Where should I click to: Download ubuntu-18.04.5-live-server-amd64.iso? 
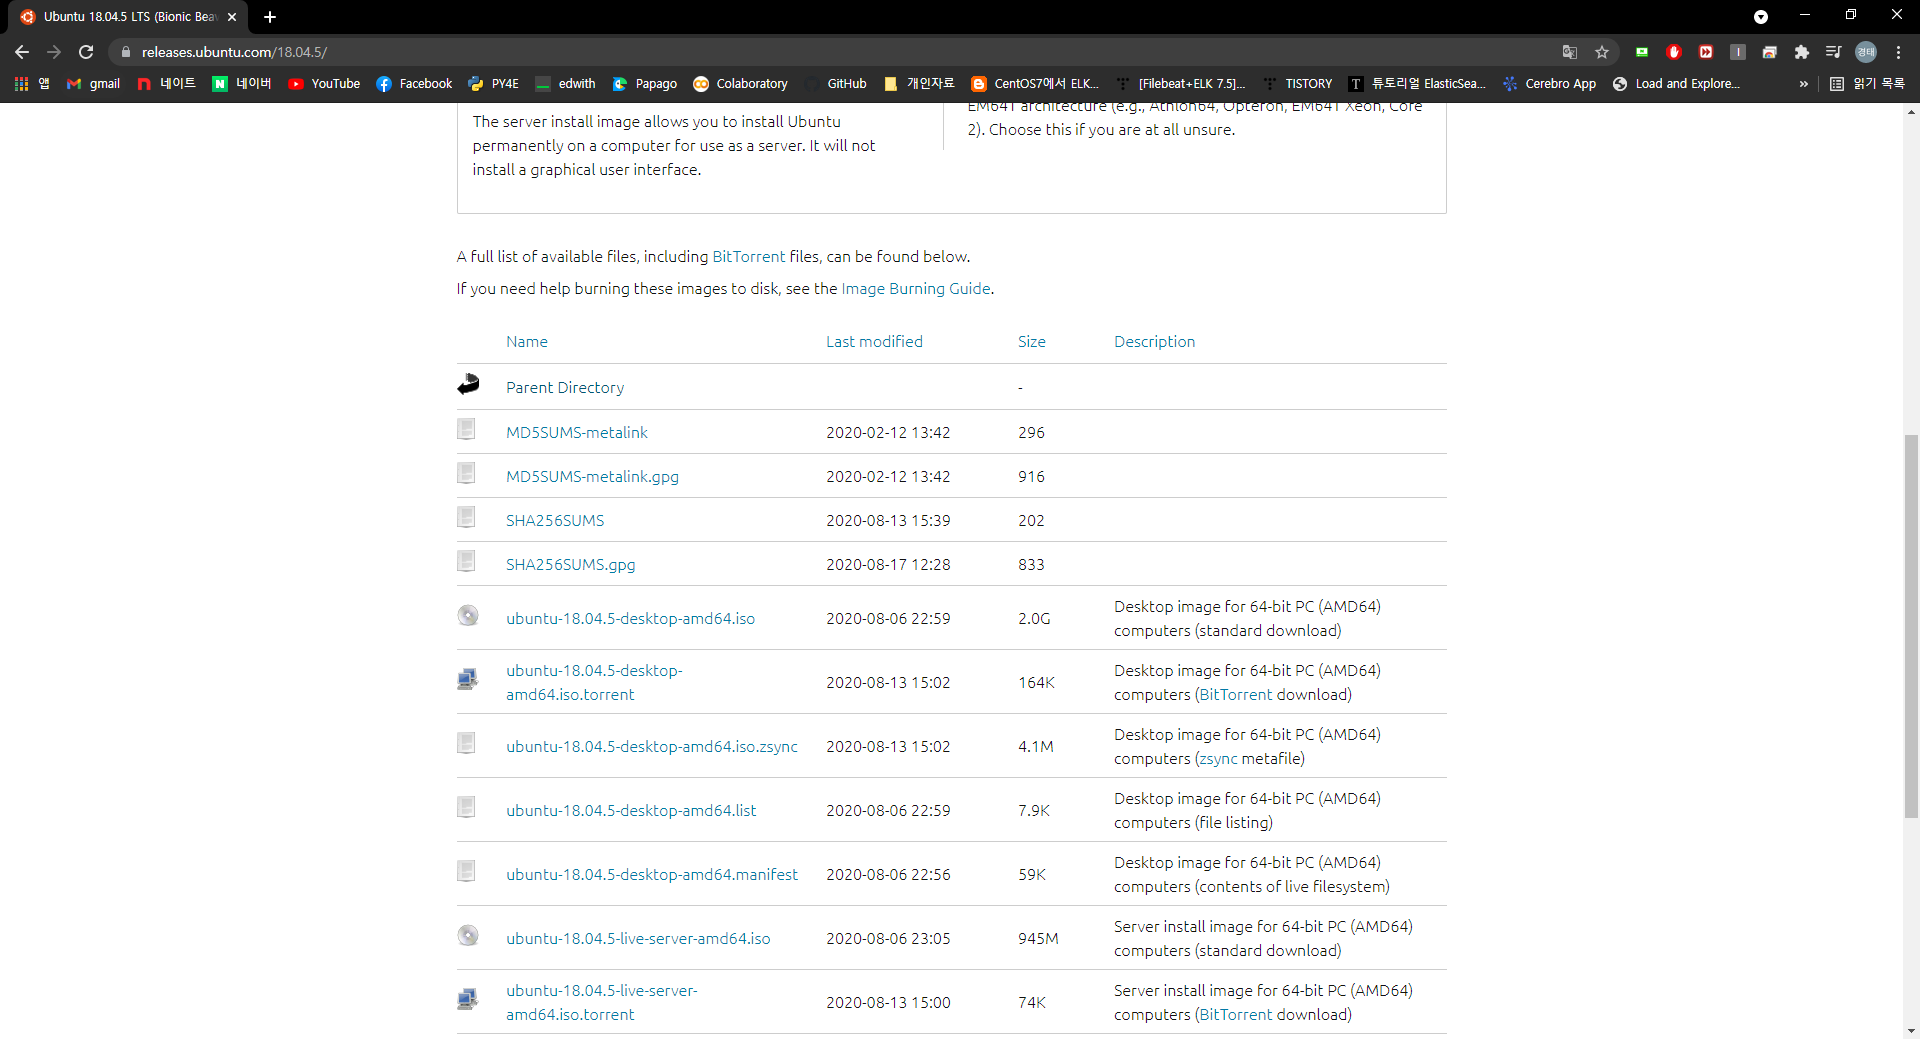pos(638,939)
